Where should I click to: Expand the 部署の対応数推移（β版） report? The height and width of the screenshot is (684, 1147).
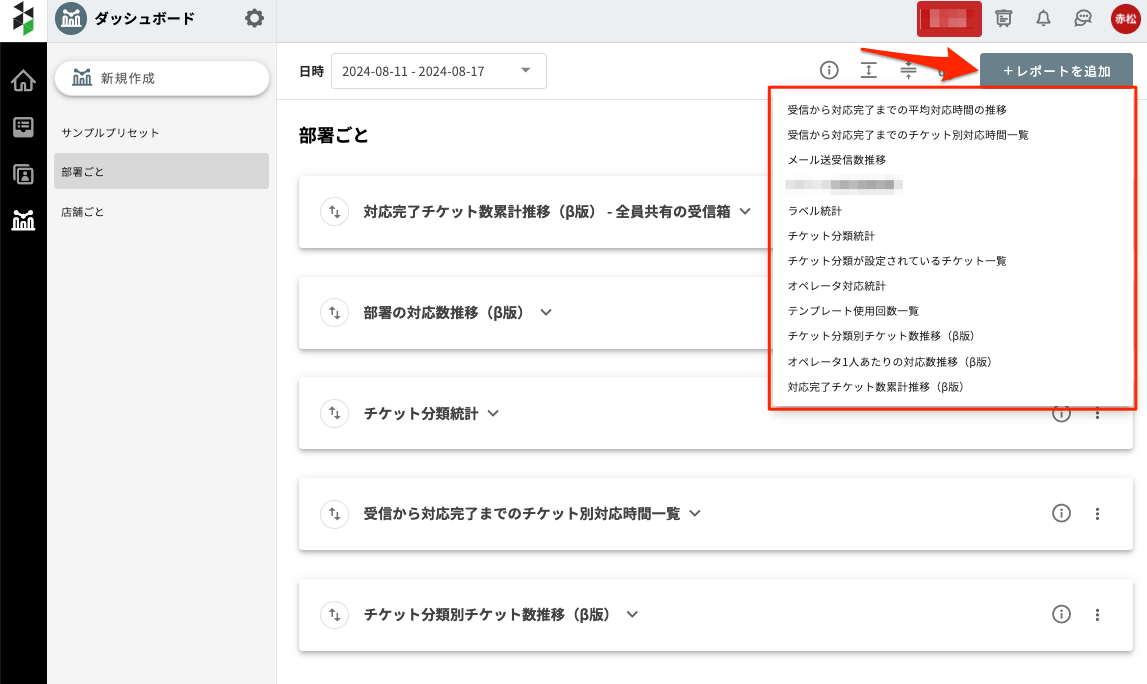pos(546,312)
